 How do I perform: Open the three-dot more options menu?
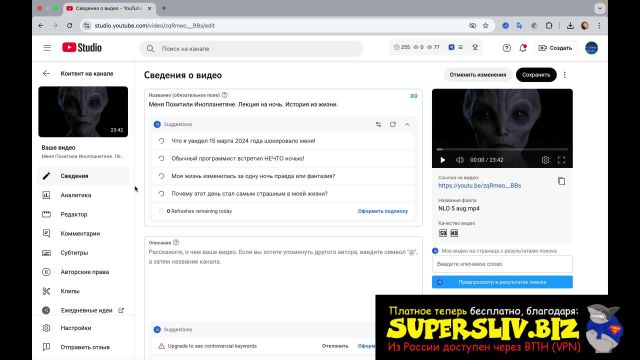point(565,75)
